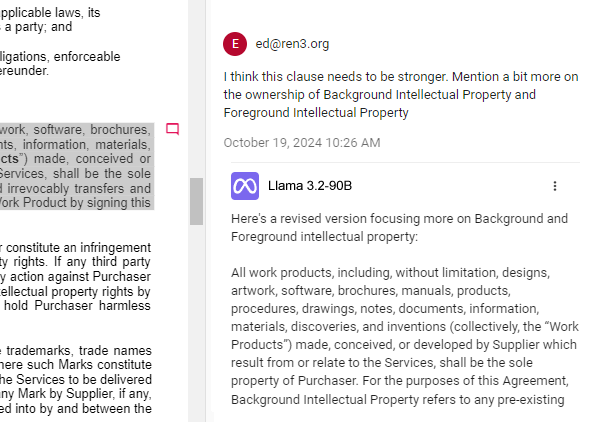
Task: Click "Foreground Intellectual Property" in ed's comment
Action: pyautogui.click(x=316, y=113)
